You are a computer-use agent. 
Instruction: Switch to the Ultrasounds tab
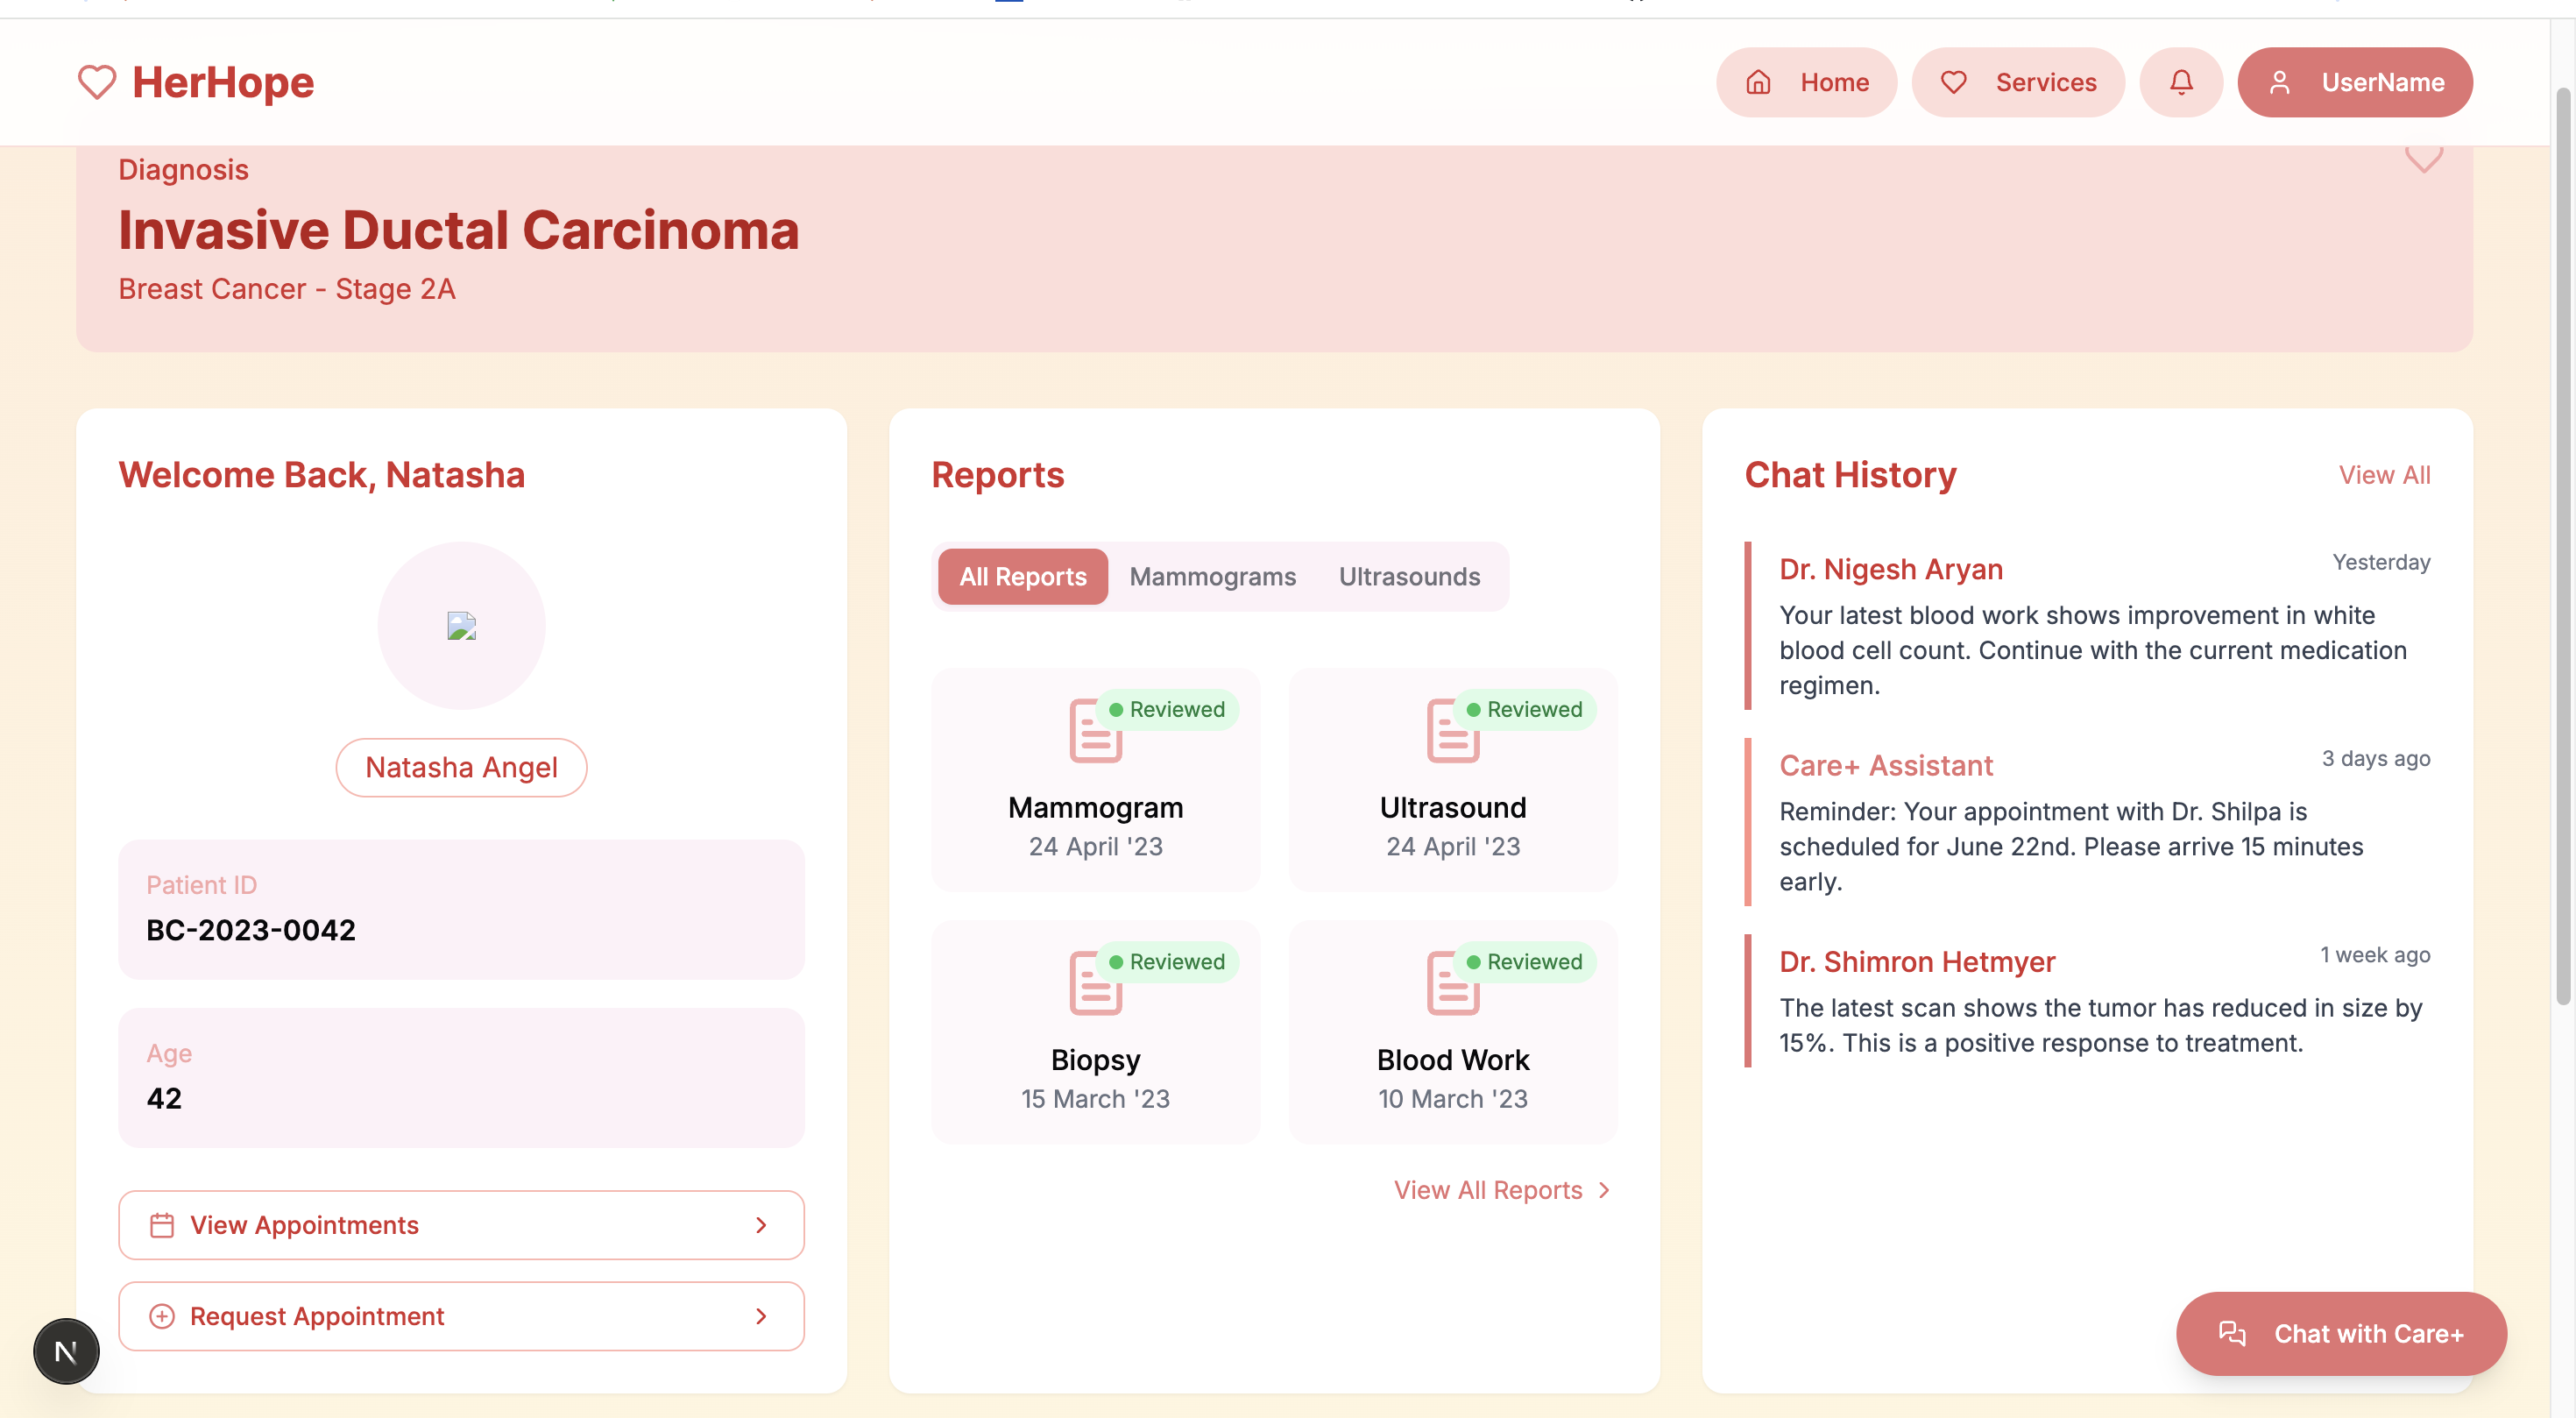pos(1408,577)
